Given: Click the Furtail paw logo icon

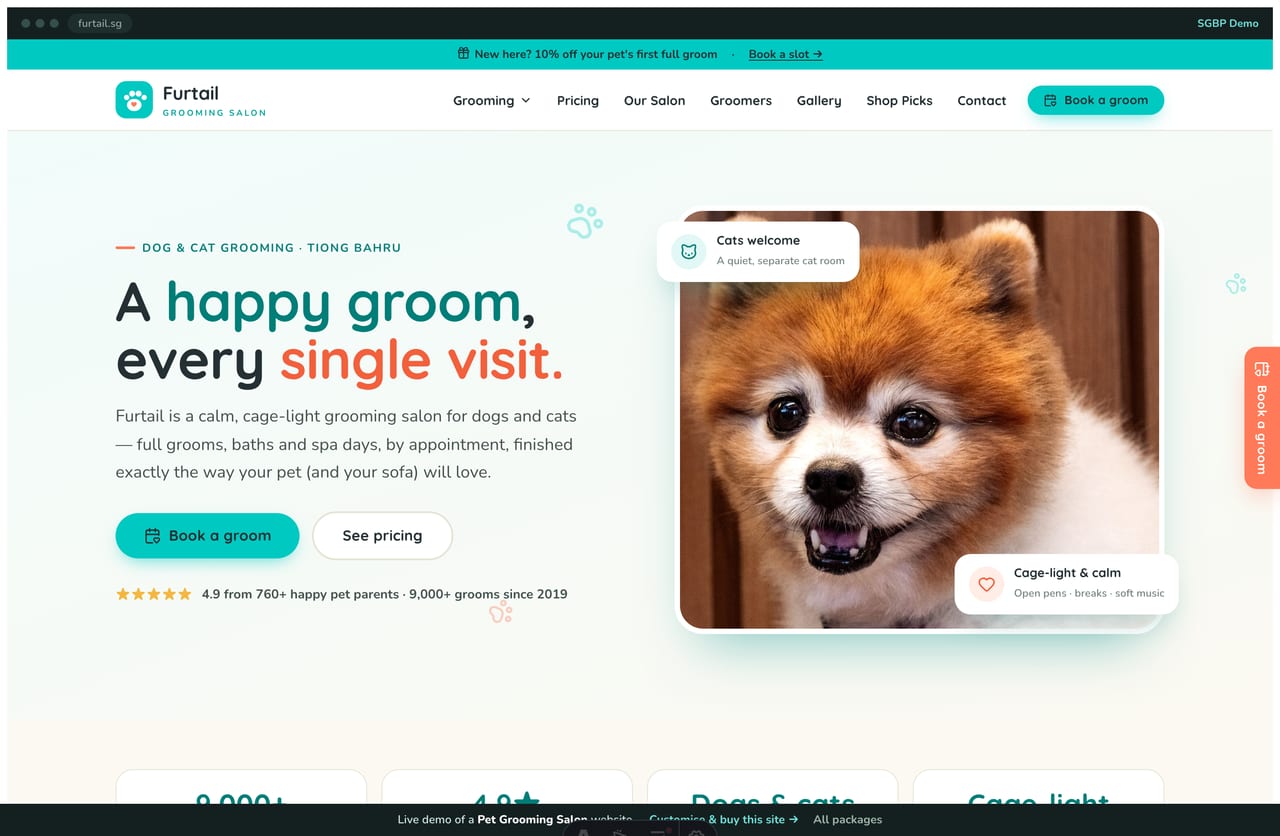Looking at the screenshot, I should pyautogui.click(x=134, y=100).
